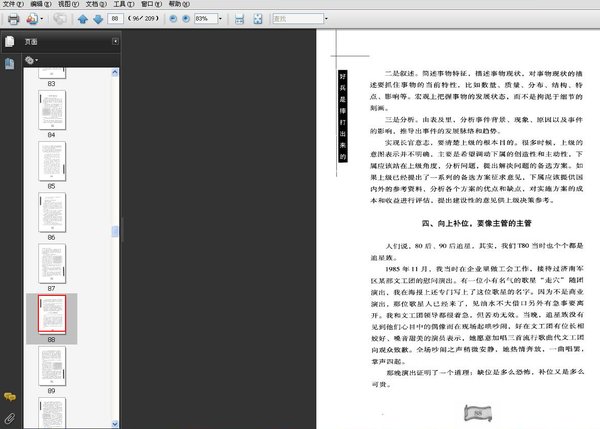Select page 87 thumbnail
Image resolution: width=600 pixels, height=429 pixels.
point(52,264)
